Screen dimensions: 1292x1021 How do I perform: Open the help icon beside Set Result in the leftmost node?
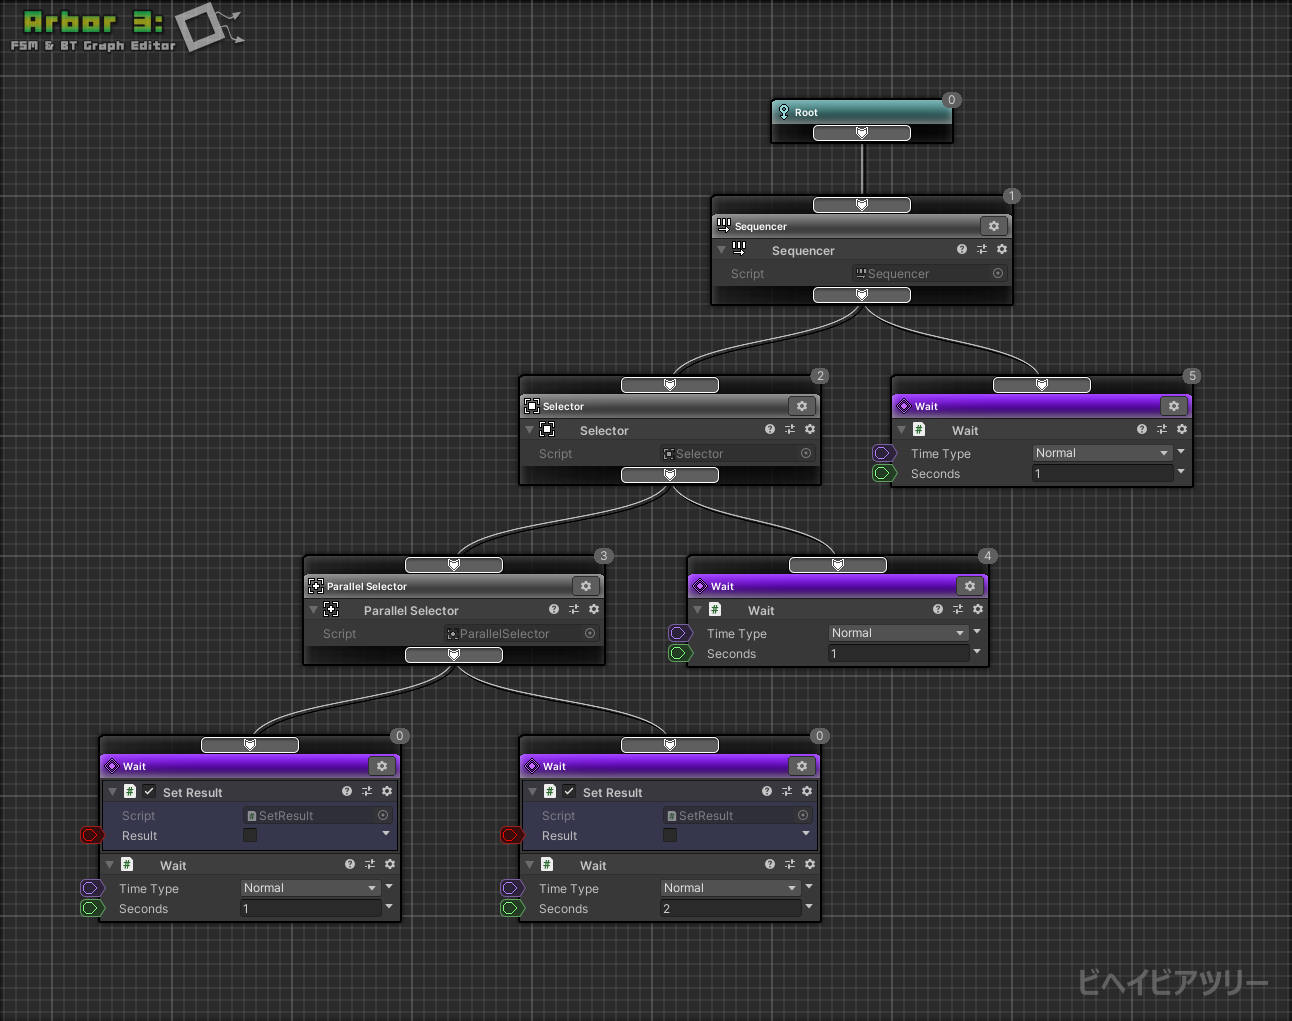point(347,792)
